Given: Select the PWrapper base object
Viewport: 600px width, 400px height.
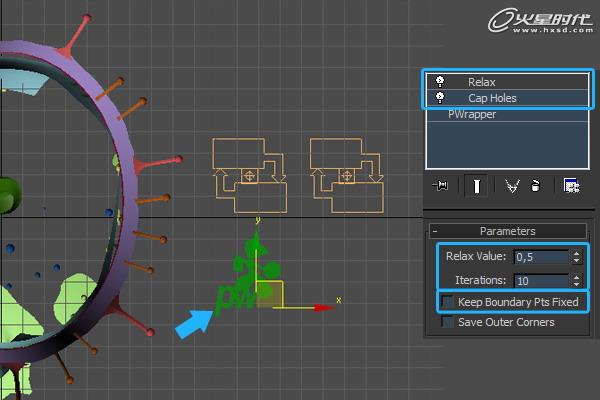Looking at the screenshot, I should click(x=471, y=114).
